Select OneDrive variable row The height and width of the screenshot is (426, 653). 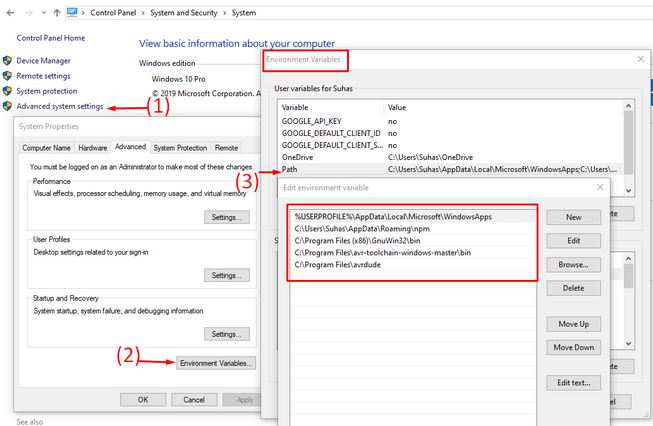click(x=451, y=157)
